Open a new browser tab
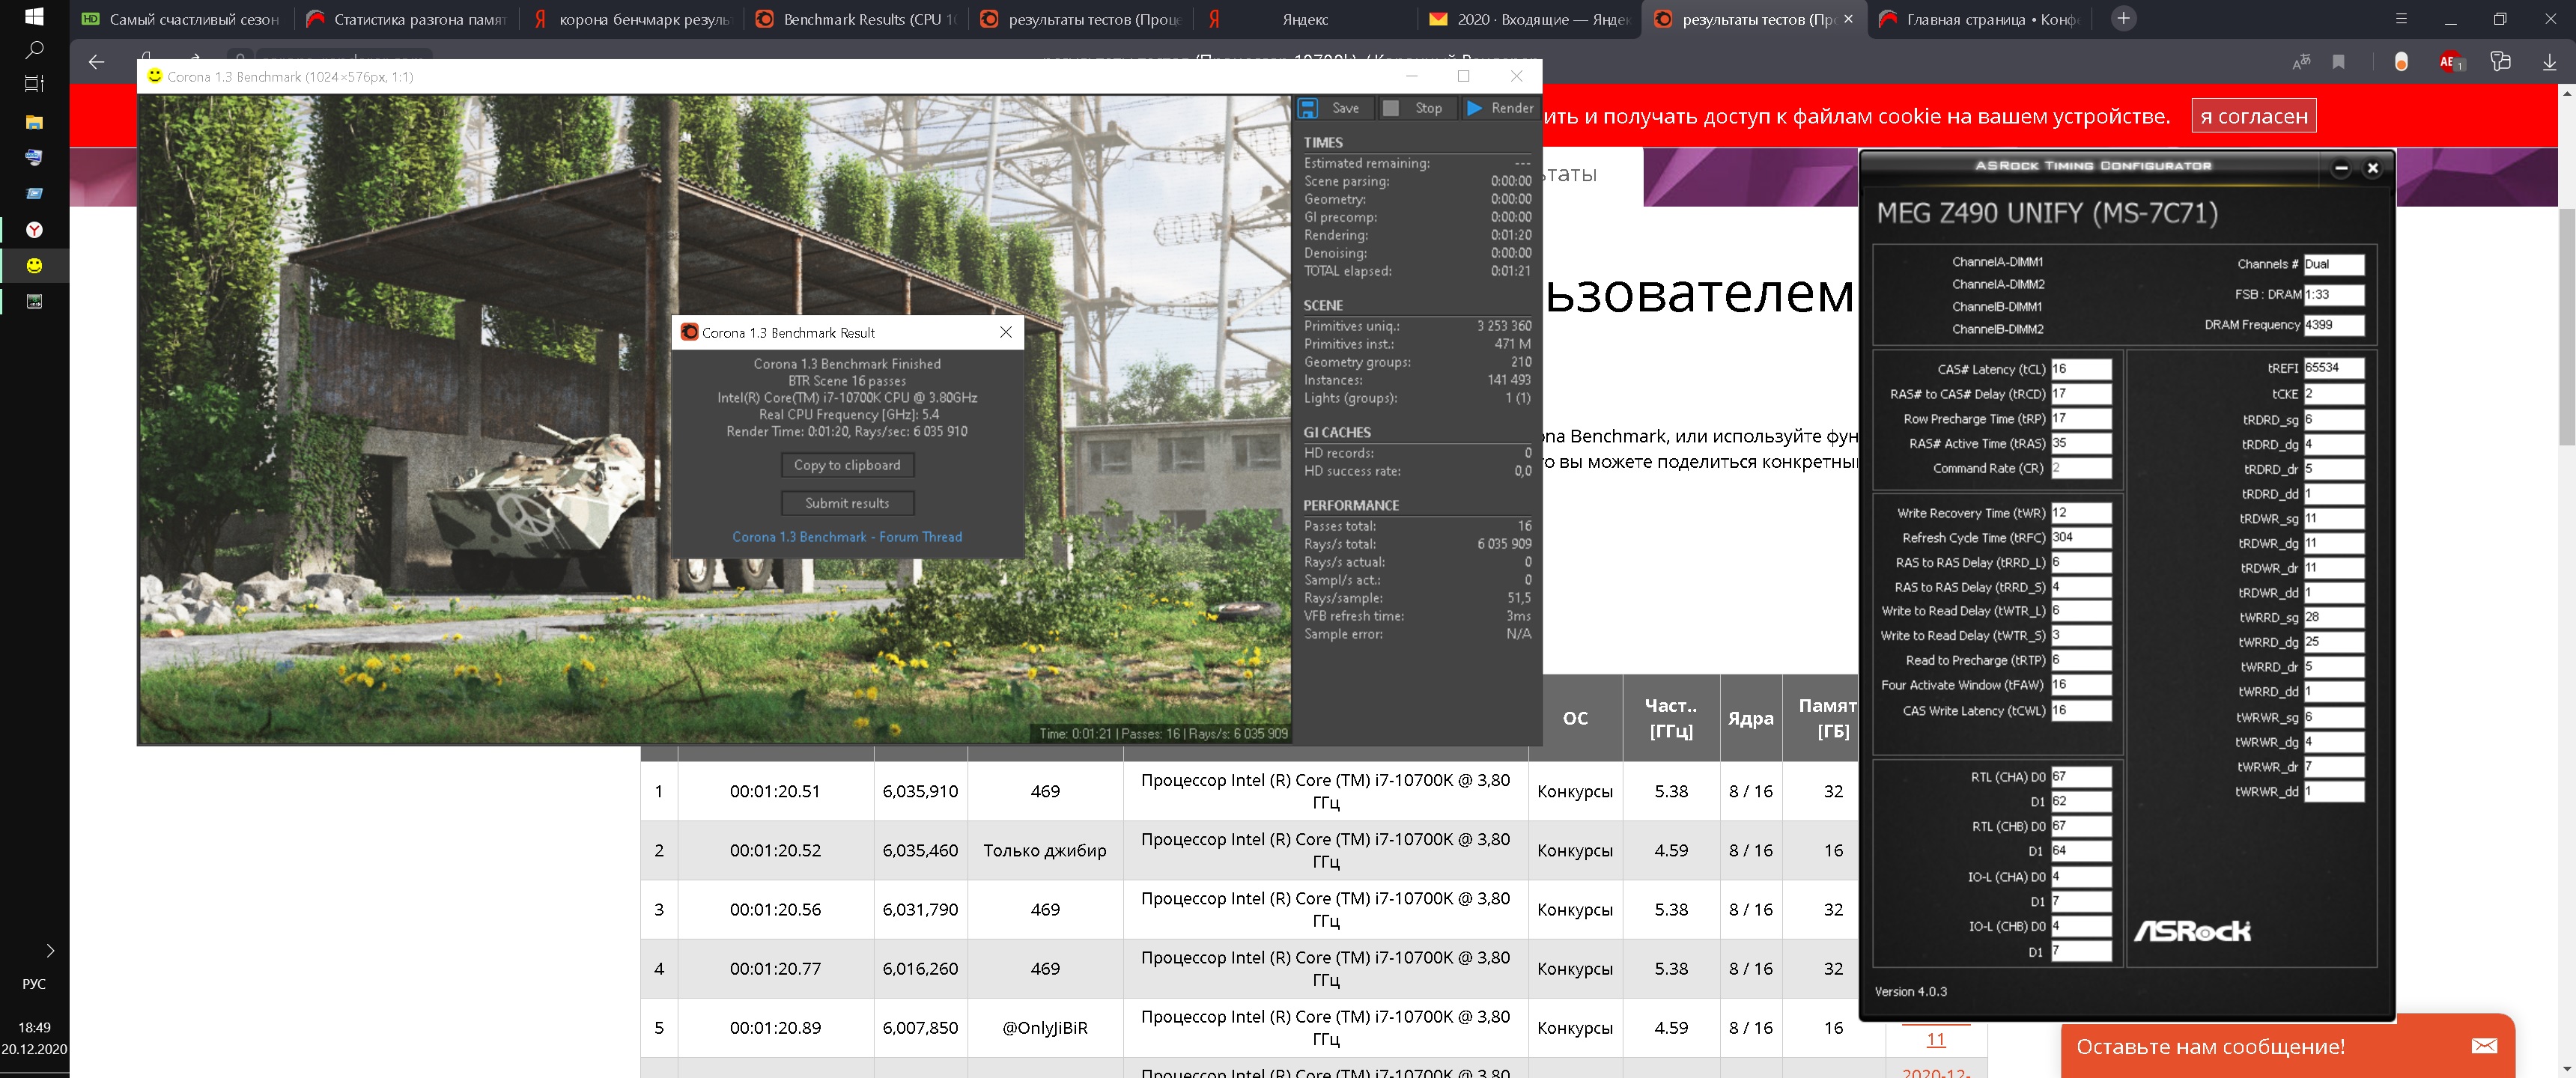This screenshot has height=1078, width=2576. pyautogui.click(x=2123, y=18)
